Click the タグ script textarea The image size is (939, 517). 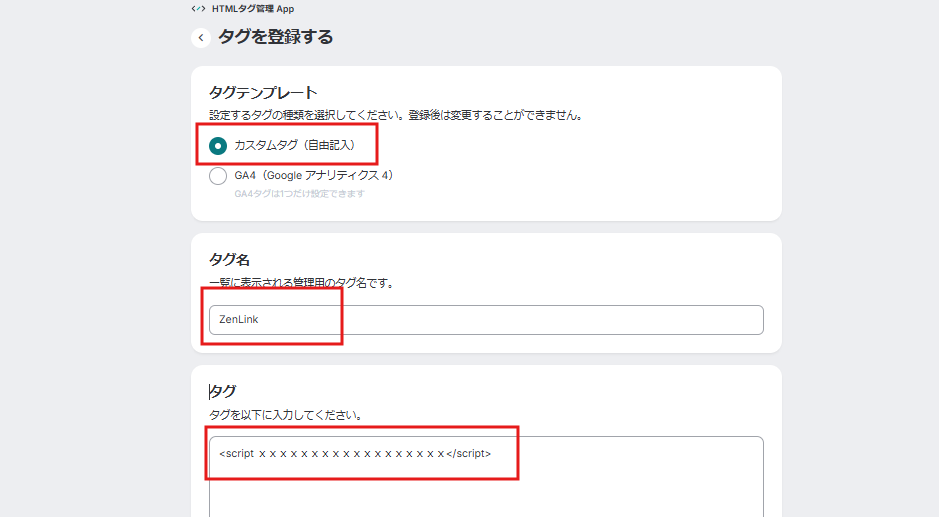coord(486,477)
